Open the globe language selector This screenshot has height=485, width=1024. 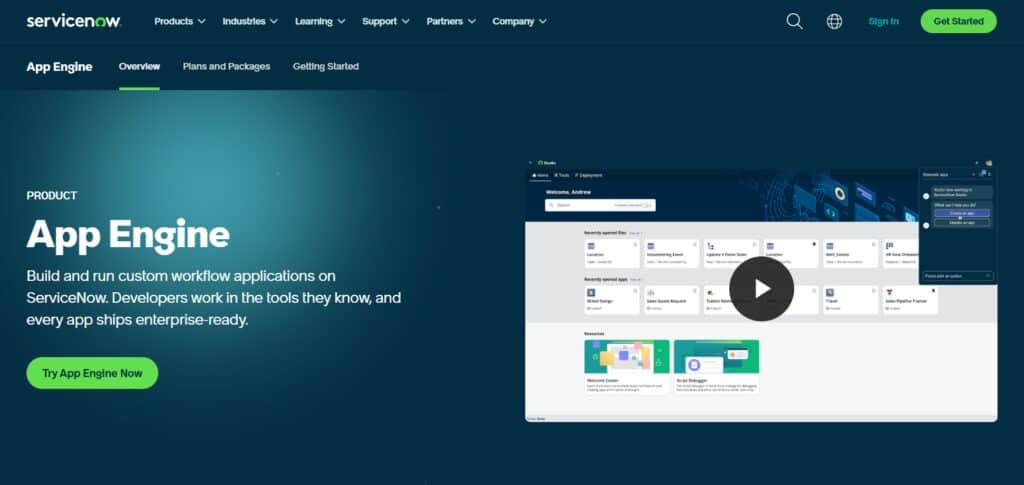click(x=834, y=22)
